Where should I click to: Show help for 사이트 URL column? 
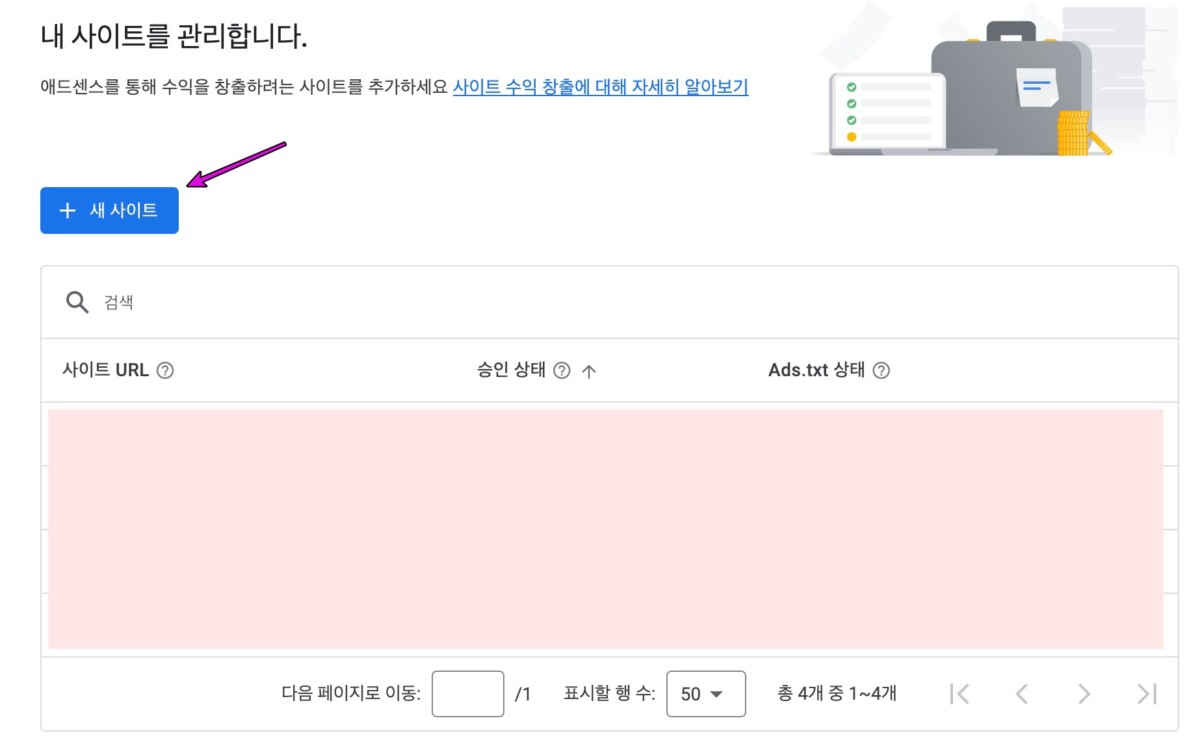(166, 370)
